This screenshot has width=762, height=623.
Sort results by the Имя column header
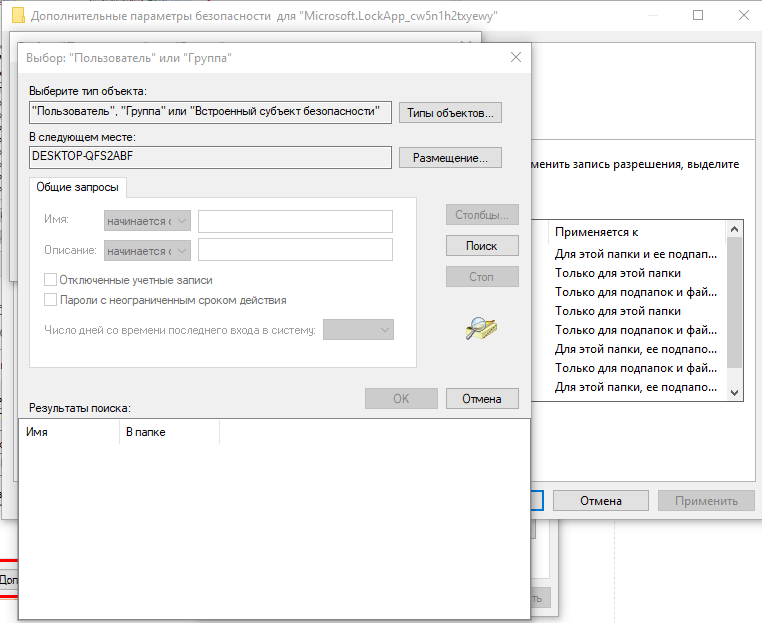pos(69,432)
